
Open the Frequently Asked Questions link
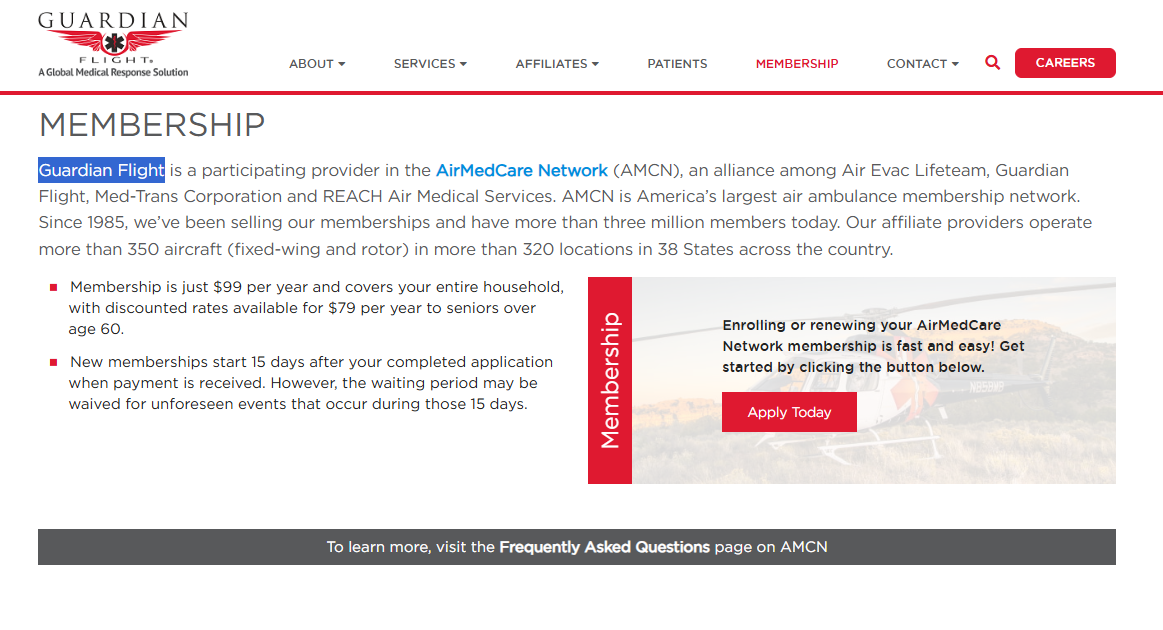(x=604, y=547)
